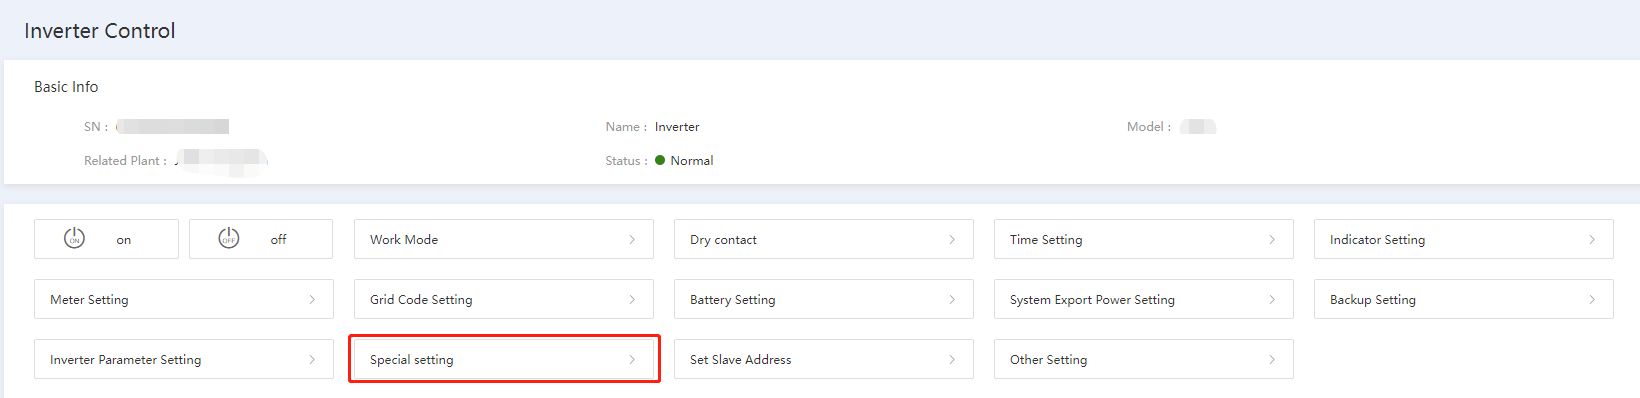Screen dimensions: 1640x398
Task: Open the highlighted Special setting entry
Action: coord(504,359)
